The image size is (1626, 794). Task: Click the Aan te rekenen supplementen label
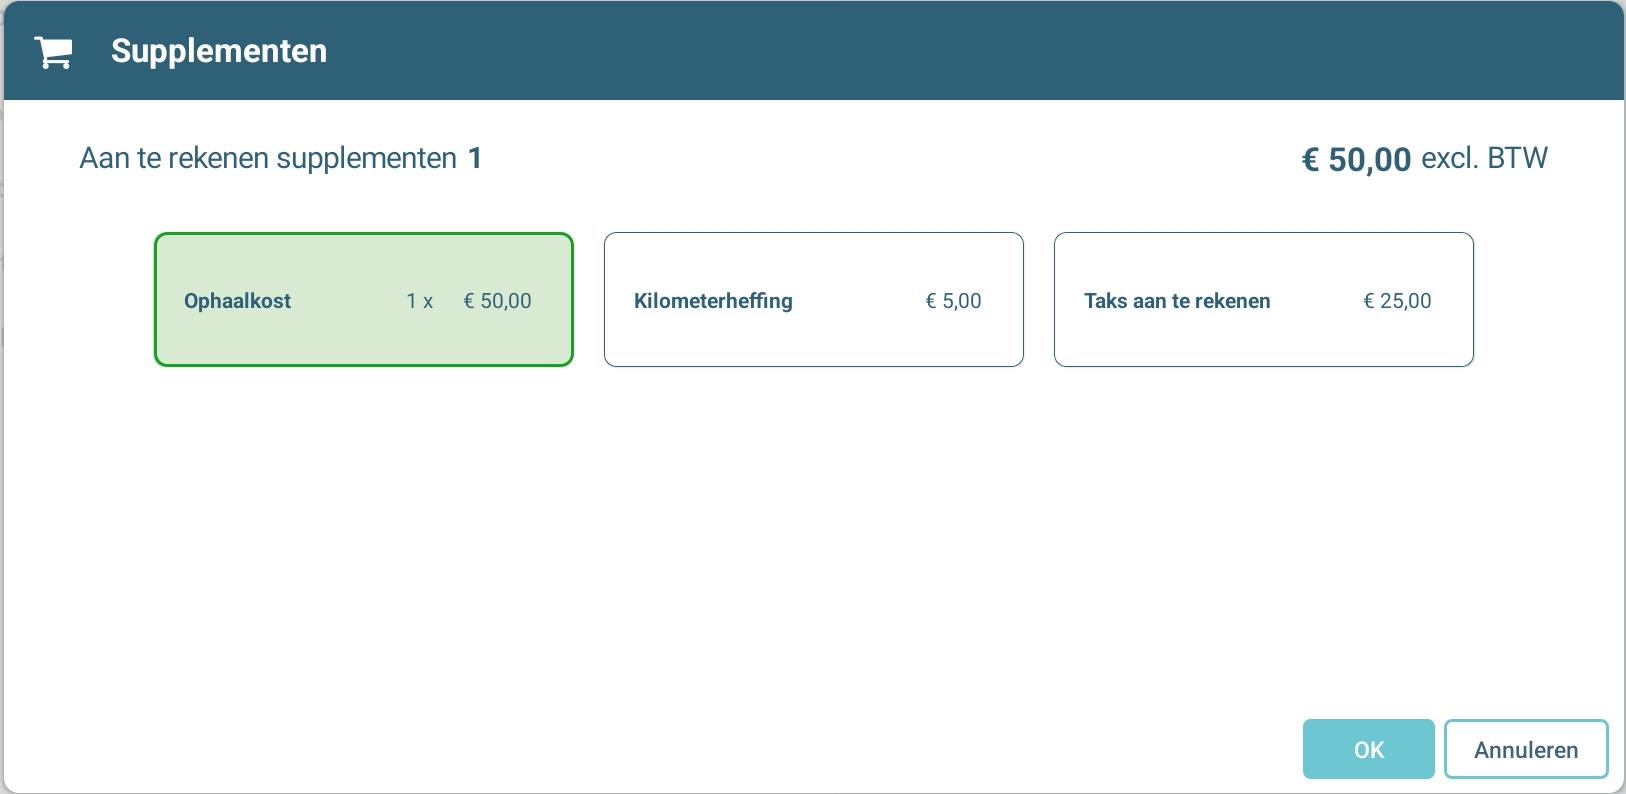click(268, 158)
